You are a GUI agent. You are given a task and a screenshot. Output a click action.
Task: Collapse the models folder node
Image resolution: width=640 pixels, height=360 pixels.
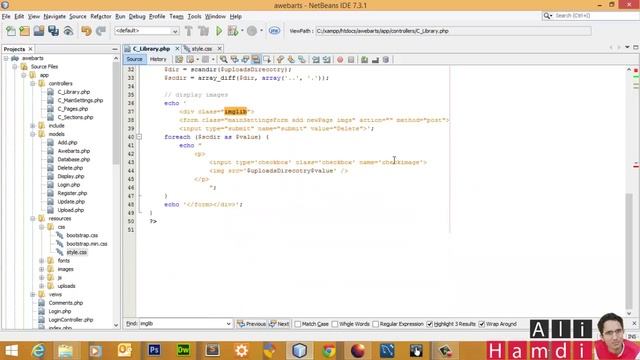[33, 134]
